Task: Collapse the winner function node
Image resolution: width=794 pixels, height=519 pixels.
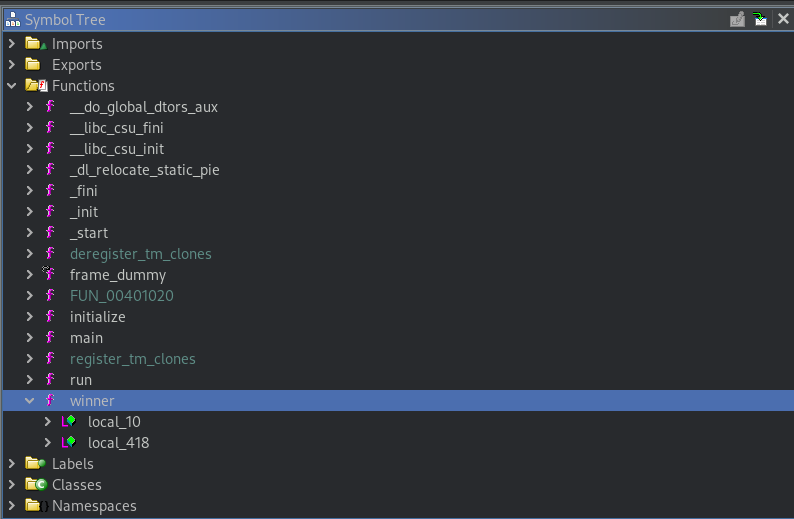Action: point(29,401)
